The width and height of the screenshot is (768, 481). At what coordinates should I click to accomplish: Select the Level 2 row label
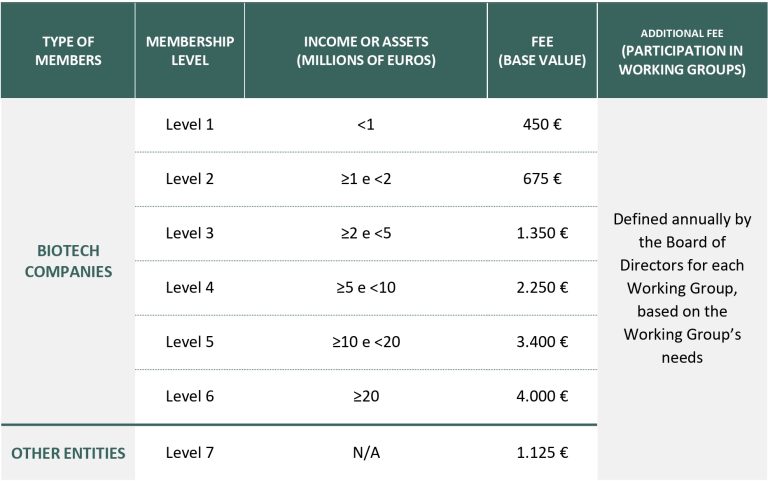[x=190, y=179]
